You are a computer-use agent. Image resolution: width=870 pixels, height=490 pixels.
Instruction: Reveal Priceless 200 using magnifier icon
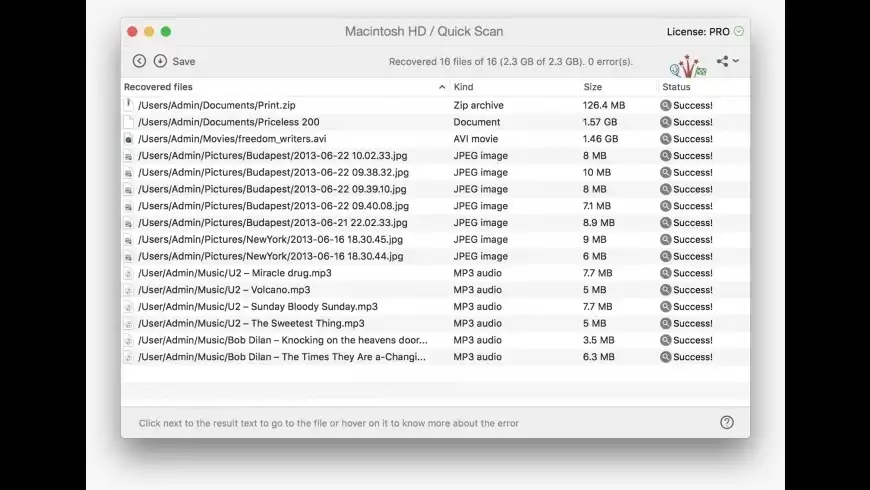coord(666,122)
